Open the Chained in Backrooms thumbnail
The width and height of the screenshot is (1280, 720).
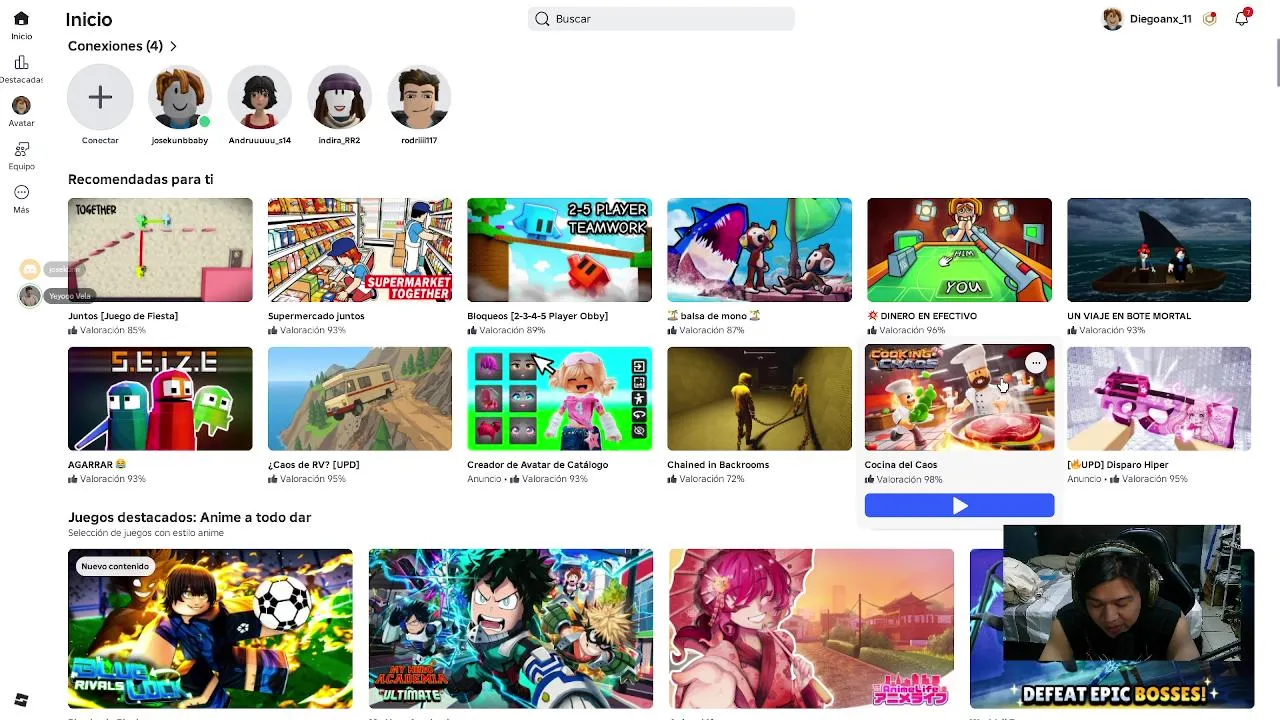click(x=759, y=399)
